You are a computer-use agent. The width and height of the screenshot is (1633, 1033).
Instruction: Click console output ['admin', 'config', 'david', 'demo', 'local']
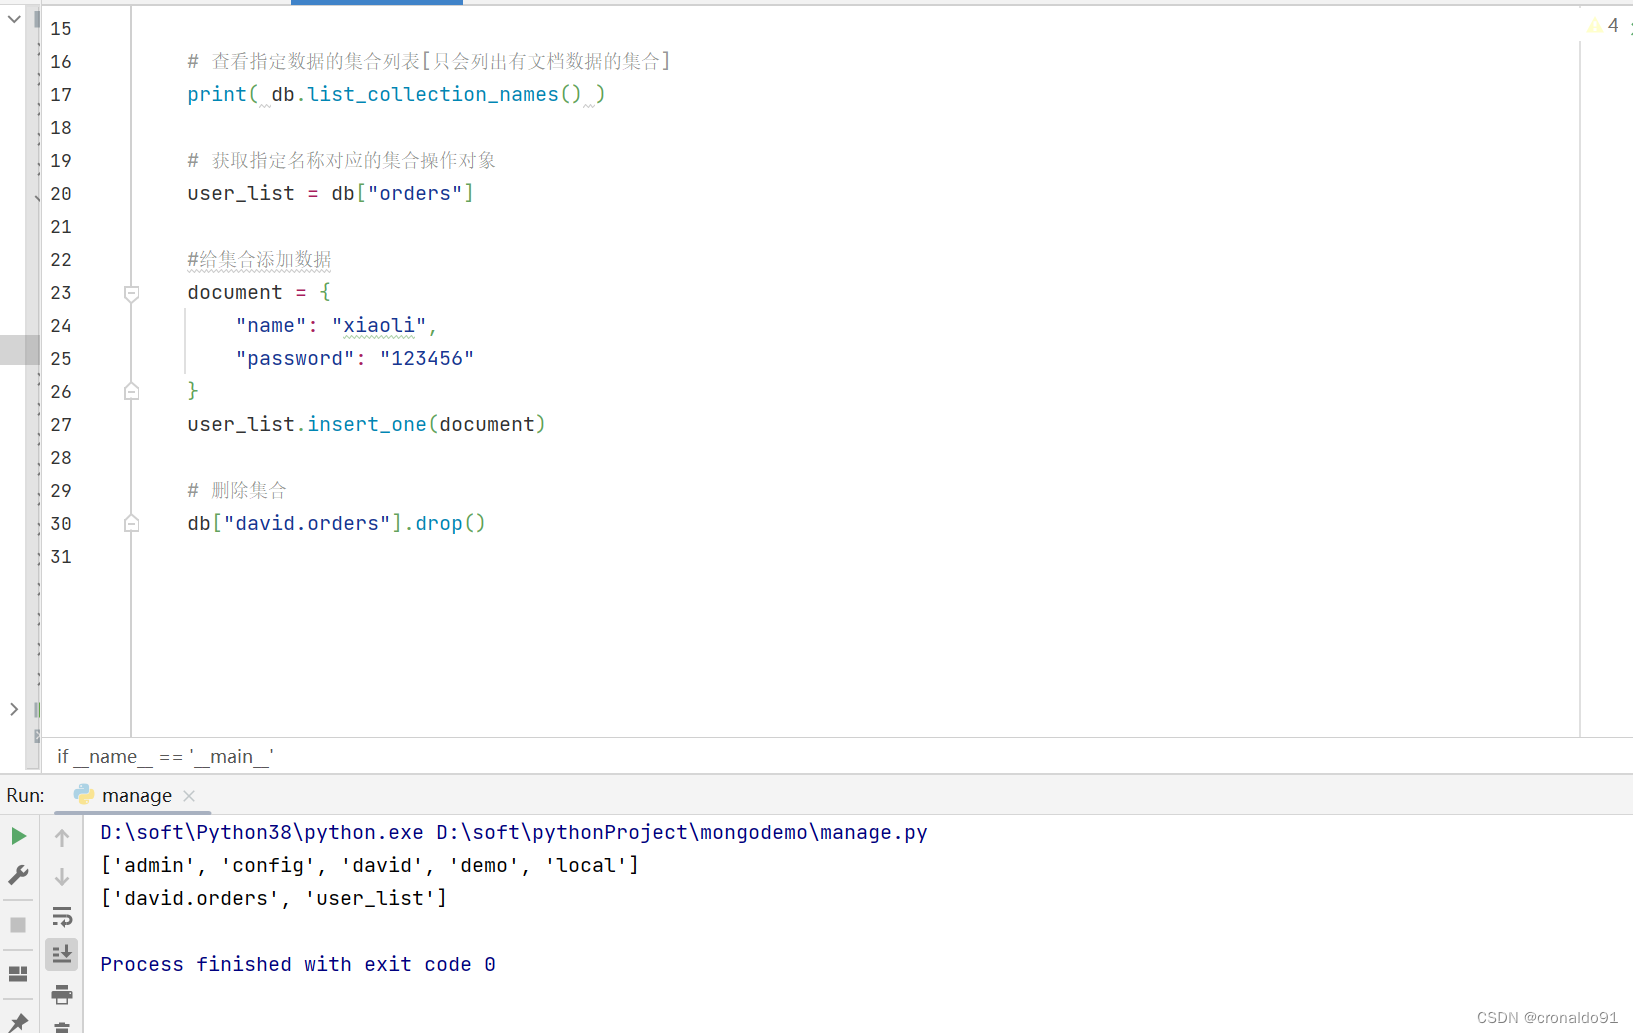pos(369,865)
